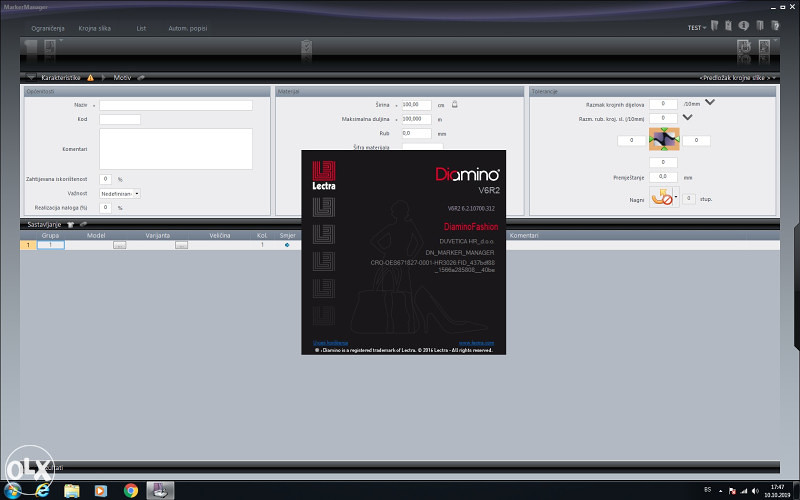Click the Nagni rotation-forbidden icon

(x=661, y=197)
